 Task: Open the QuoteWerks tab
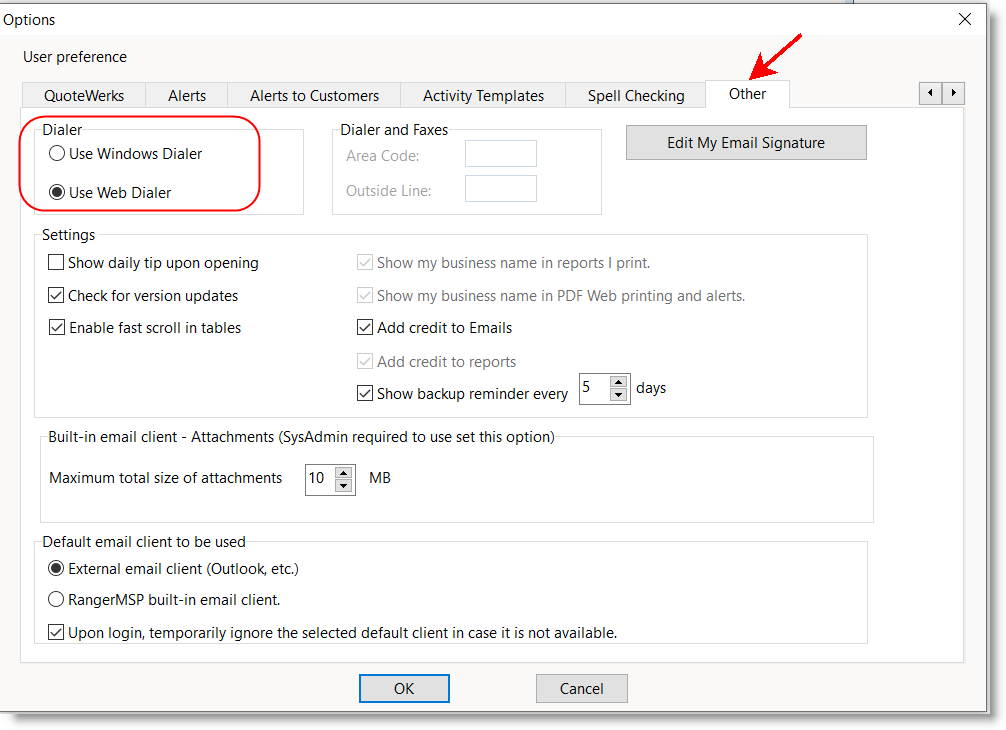[x=84, y=96]
